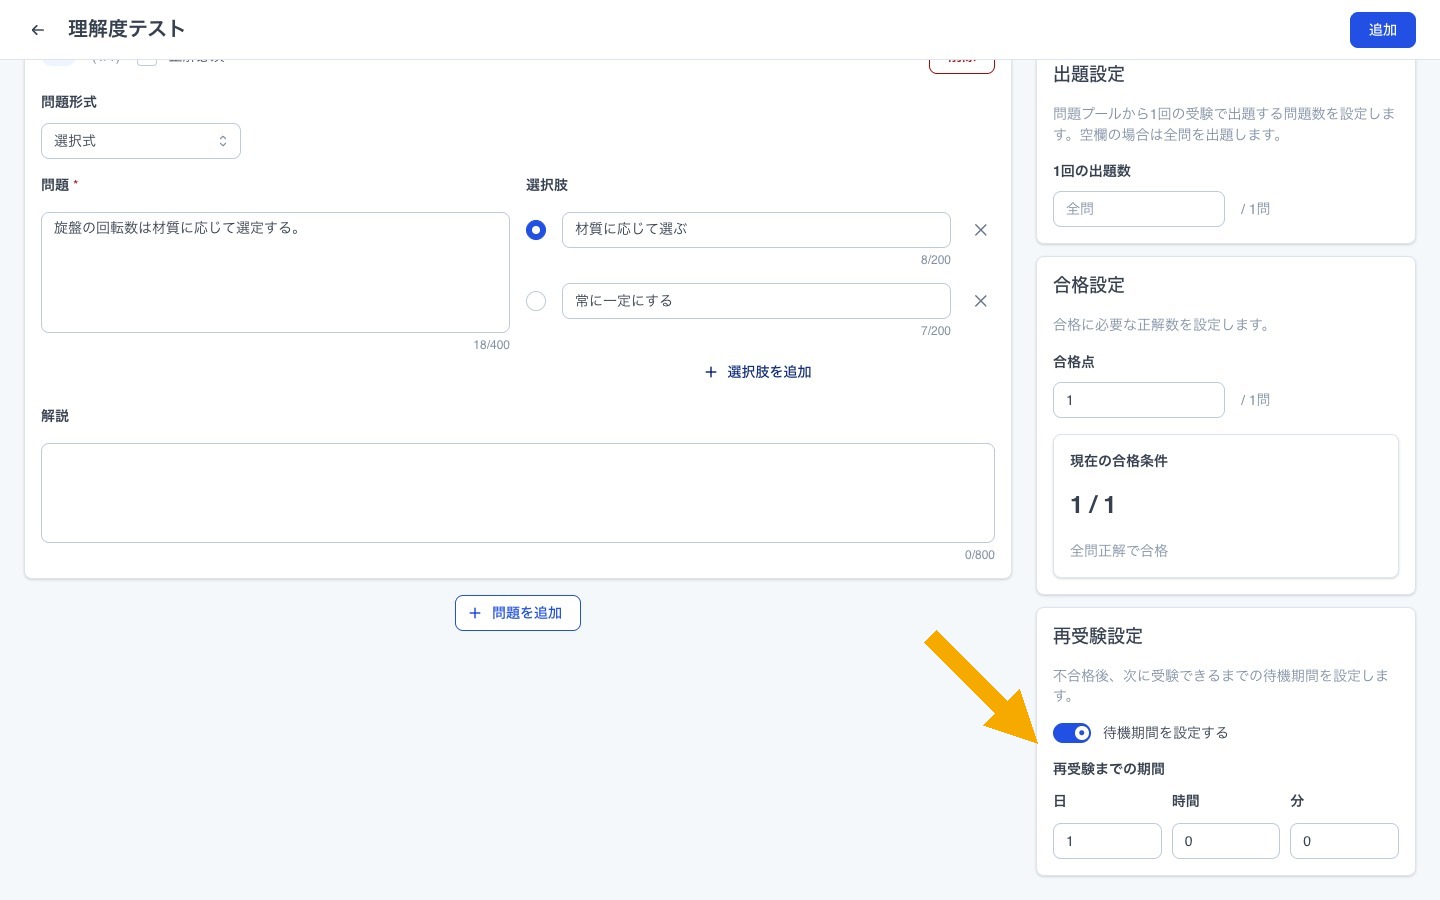Go back using the arrow beside 理解度テスト
Screen dimensions: 1440x900
click(38, 30)
